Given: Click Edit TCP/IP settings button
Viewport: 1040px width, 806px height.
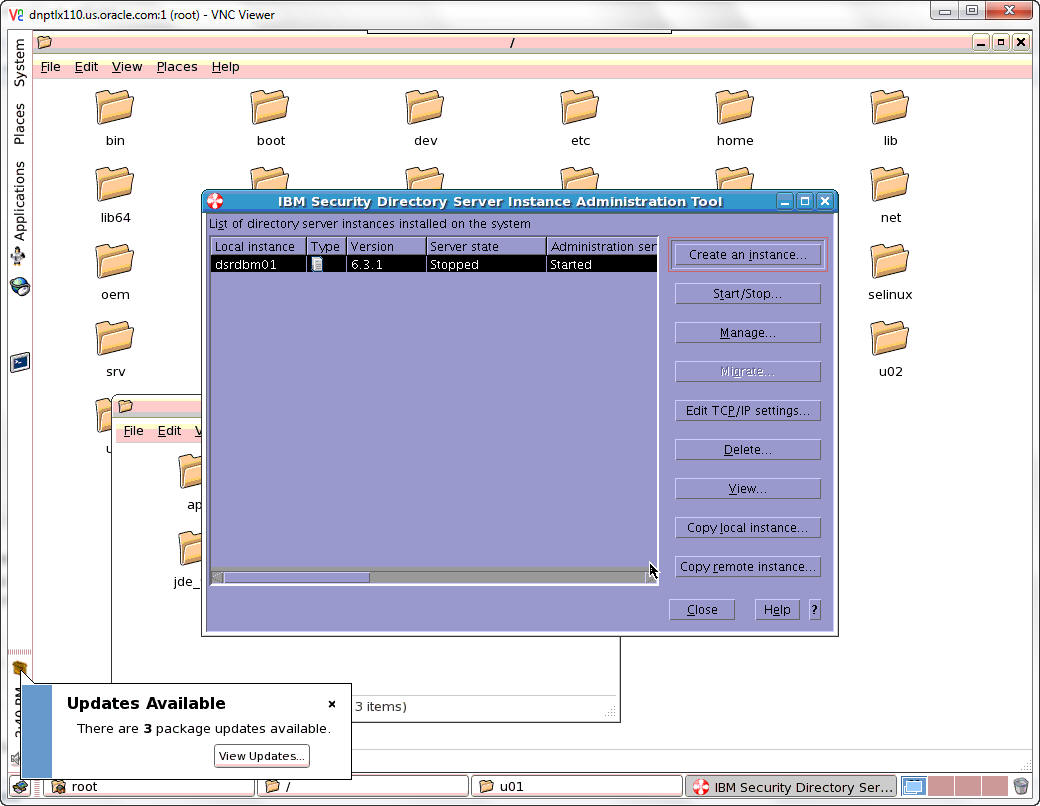Looking at the screenshot, I should coord(748,411).
